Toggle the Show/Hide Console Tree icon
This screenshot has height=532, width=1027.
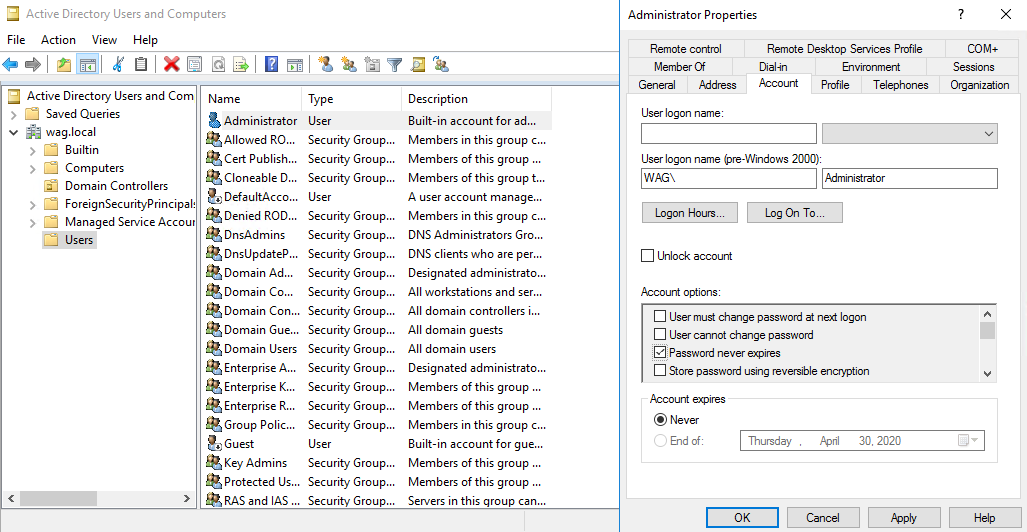(87, 64)
